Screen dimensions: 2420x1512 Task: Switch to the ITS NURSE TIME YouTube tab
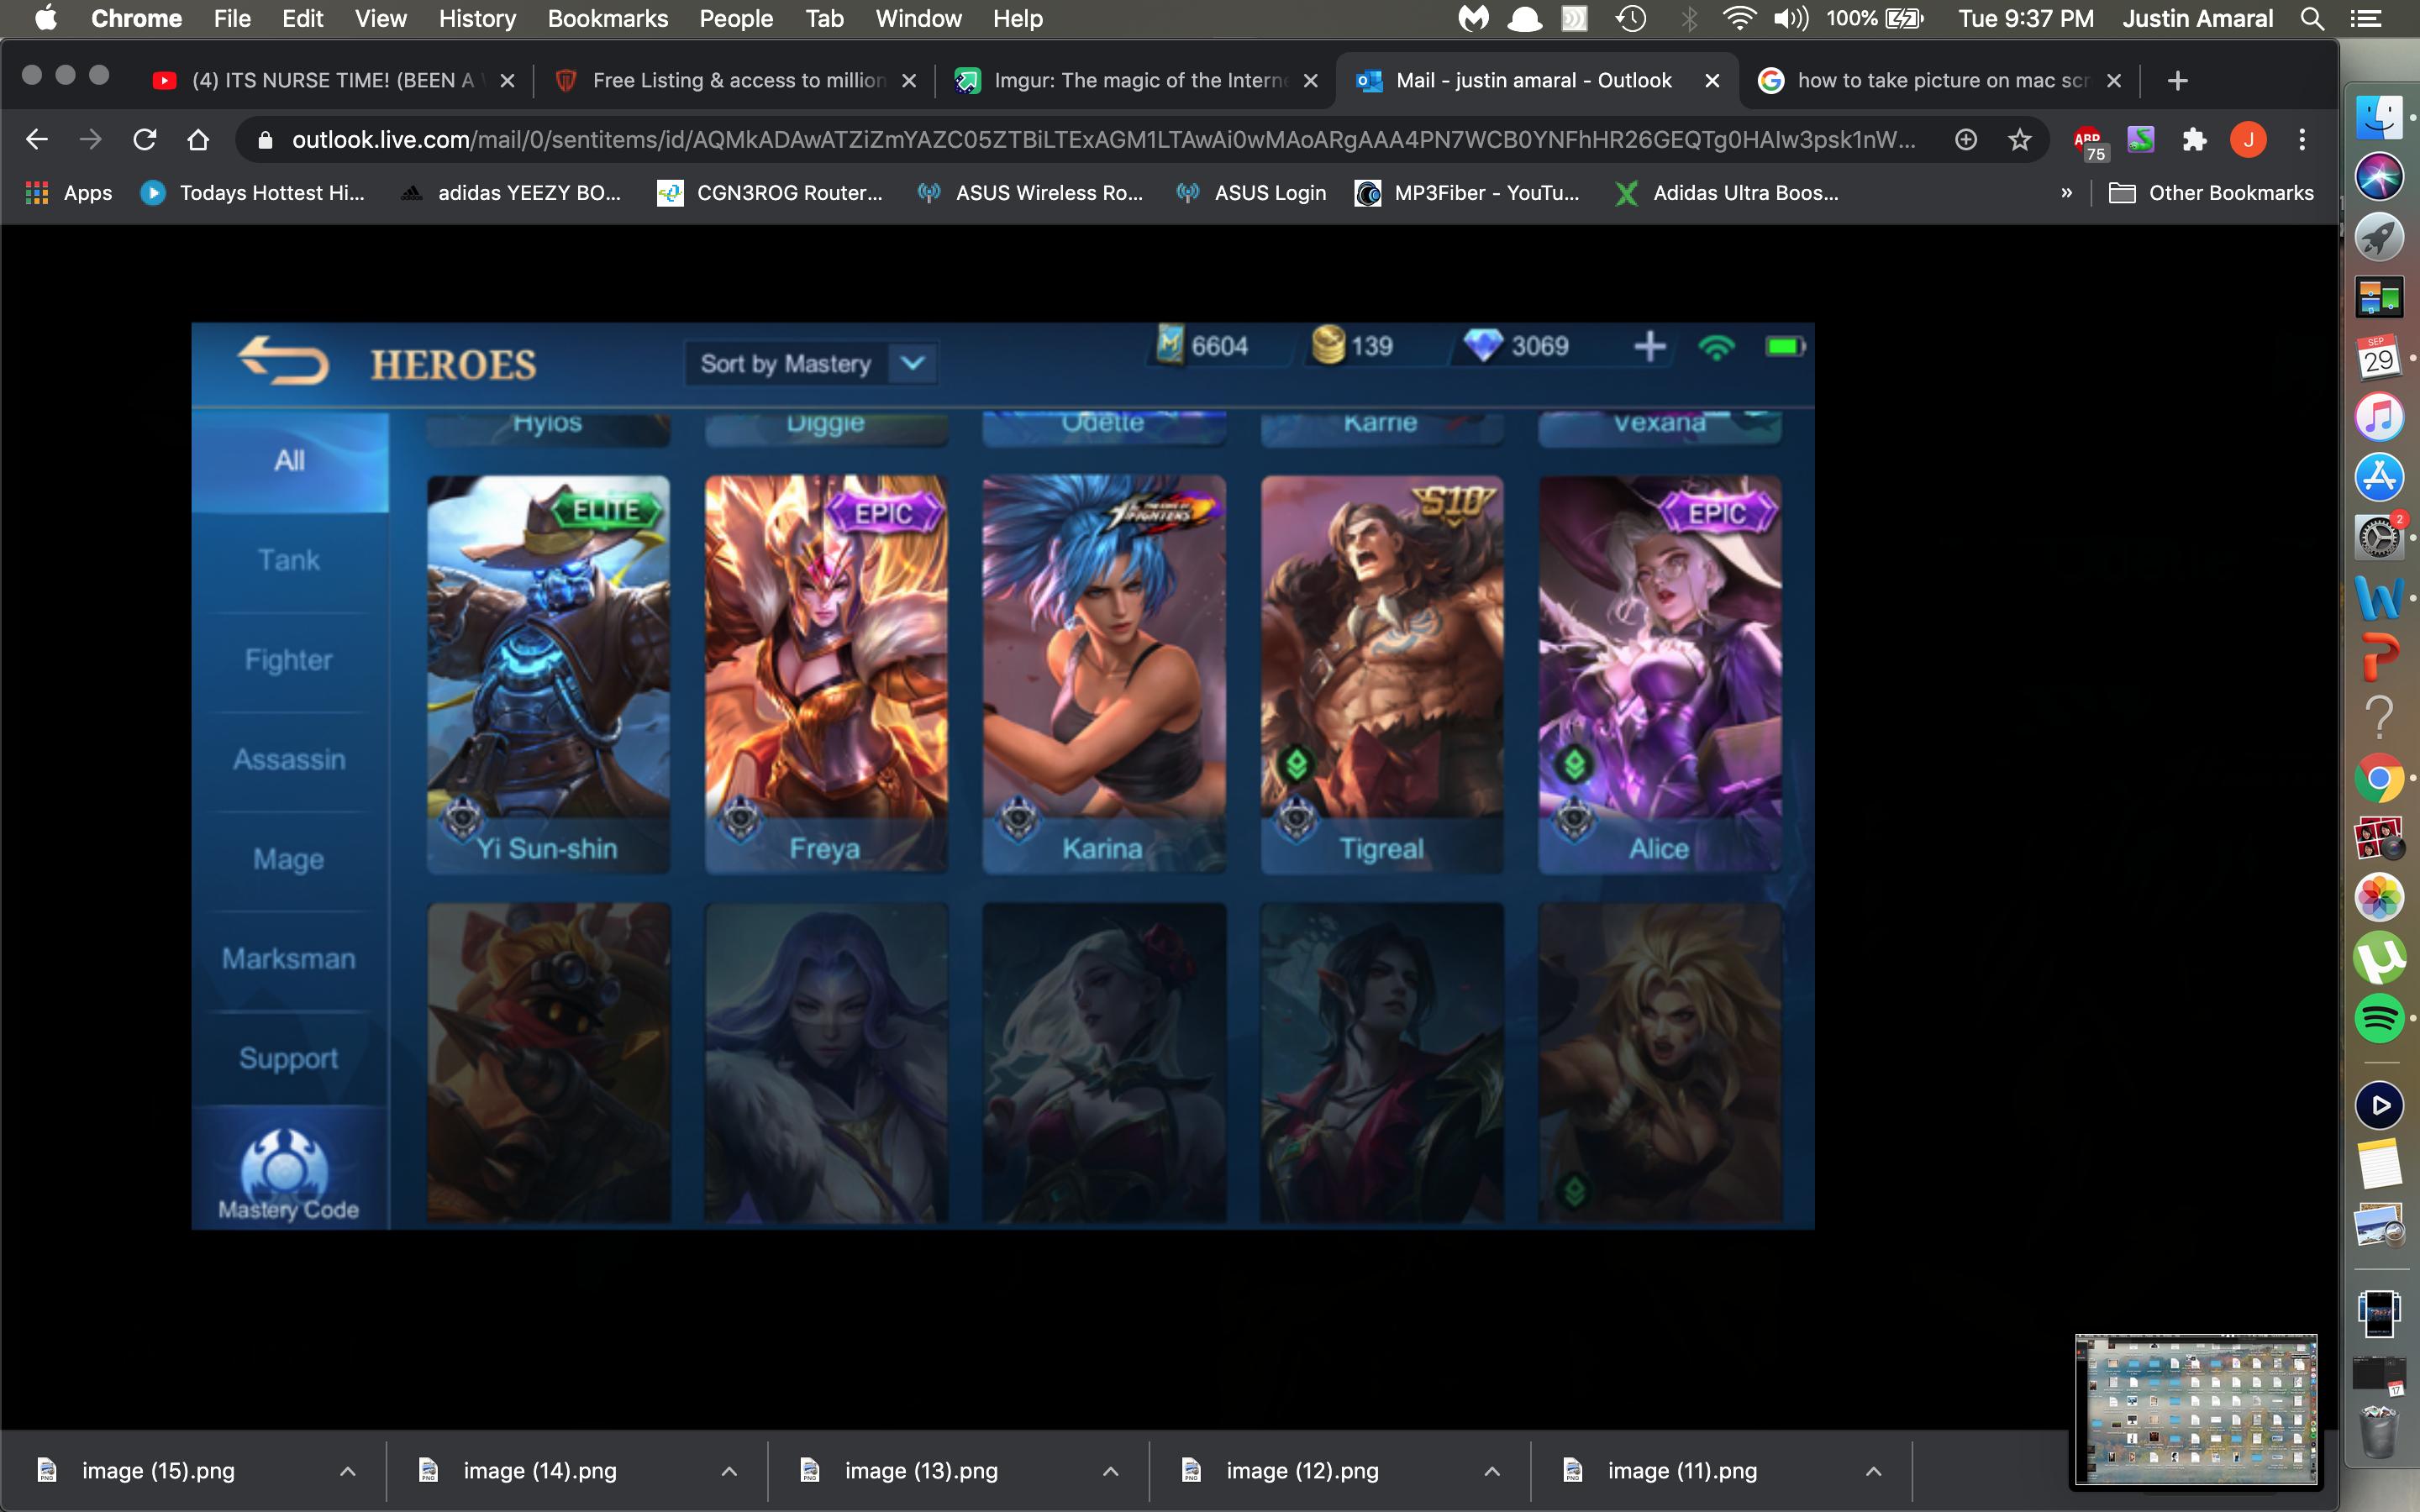[x=333, y=81]
